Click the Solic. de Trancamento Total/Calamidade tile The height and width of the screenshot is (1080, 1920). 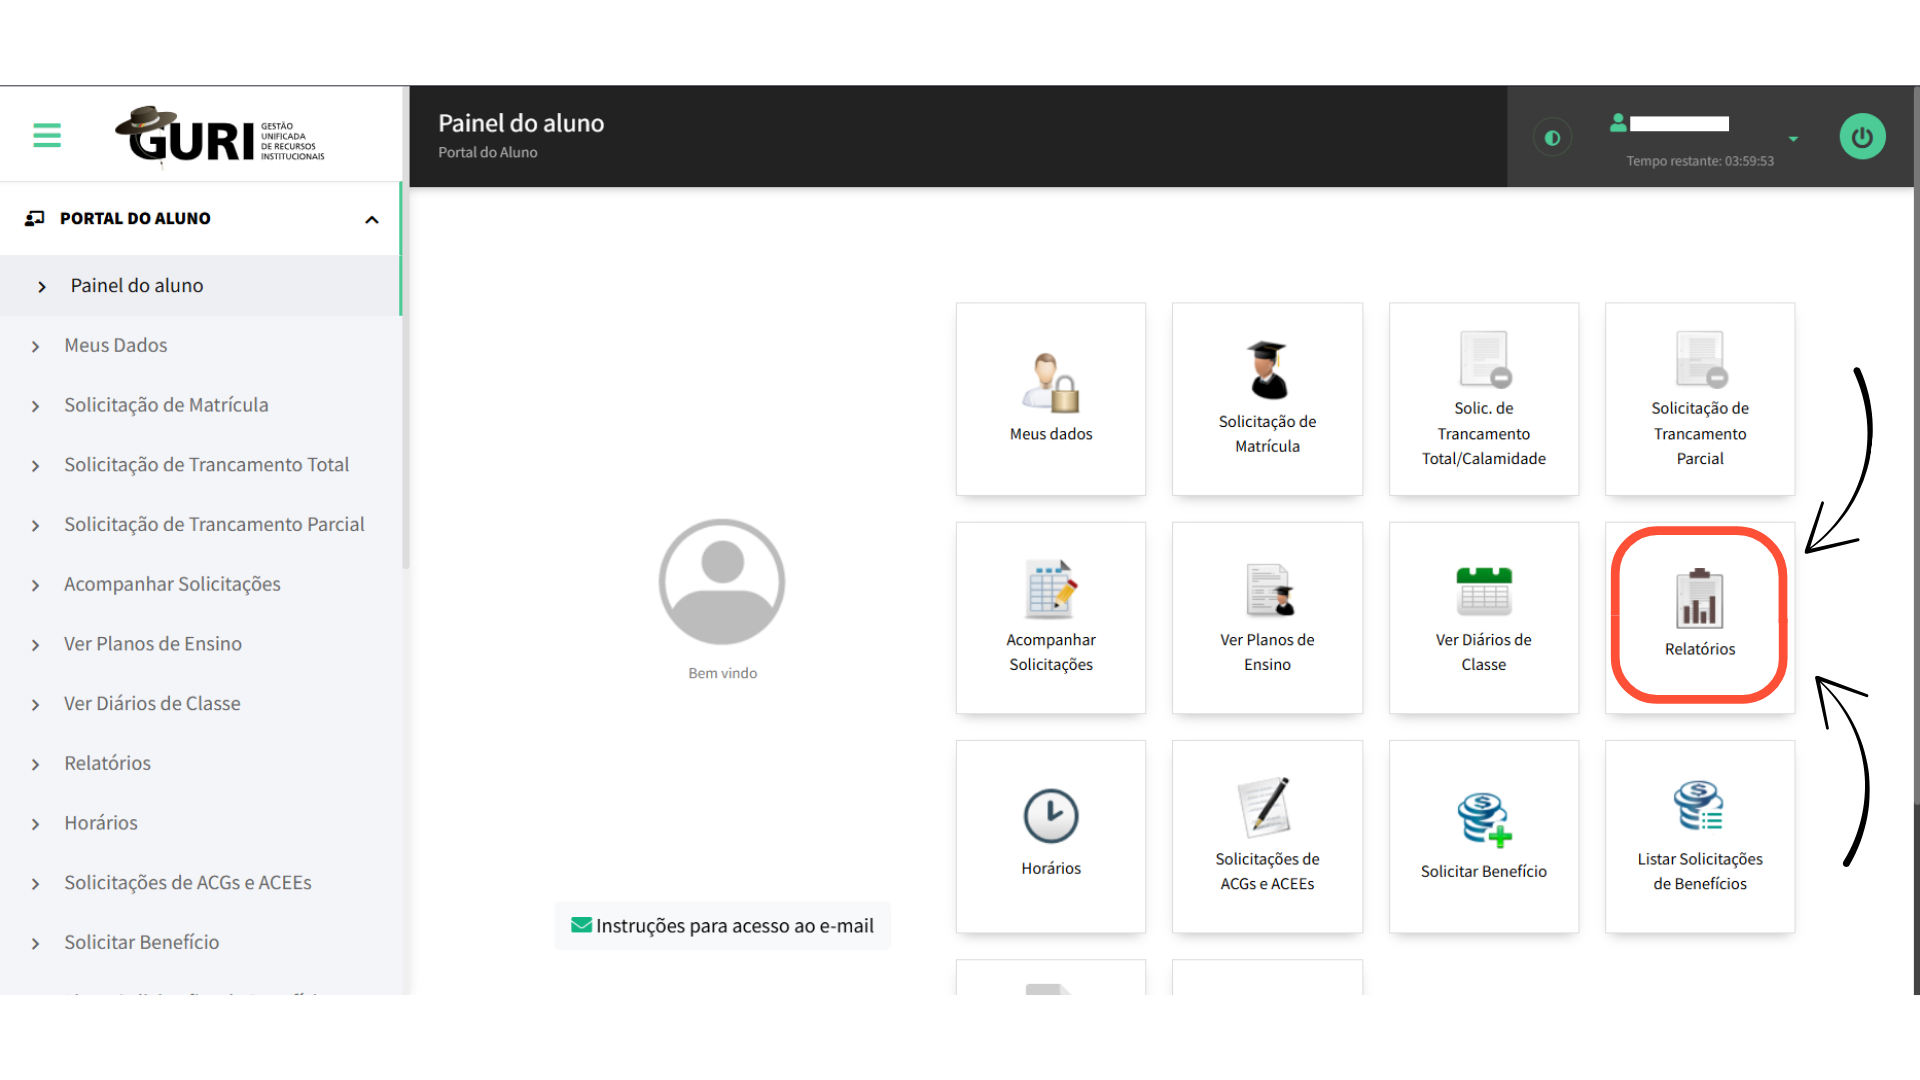click(1483, 399)
